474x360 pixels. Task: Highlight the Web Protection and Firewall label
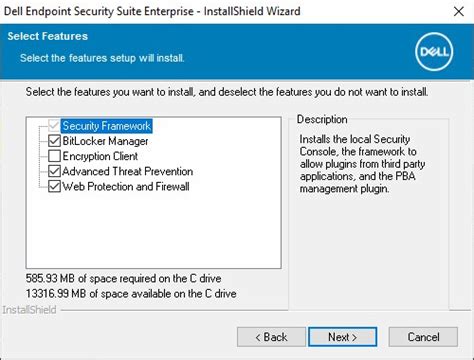(126, 186)
